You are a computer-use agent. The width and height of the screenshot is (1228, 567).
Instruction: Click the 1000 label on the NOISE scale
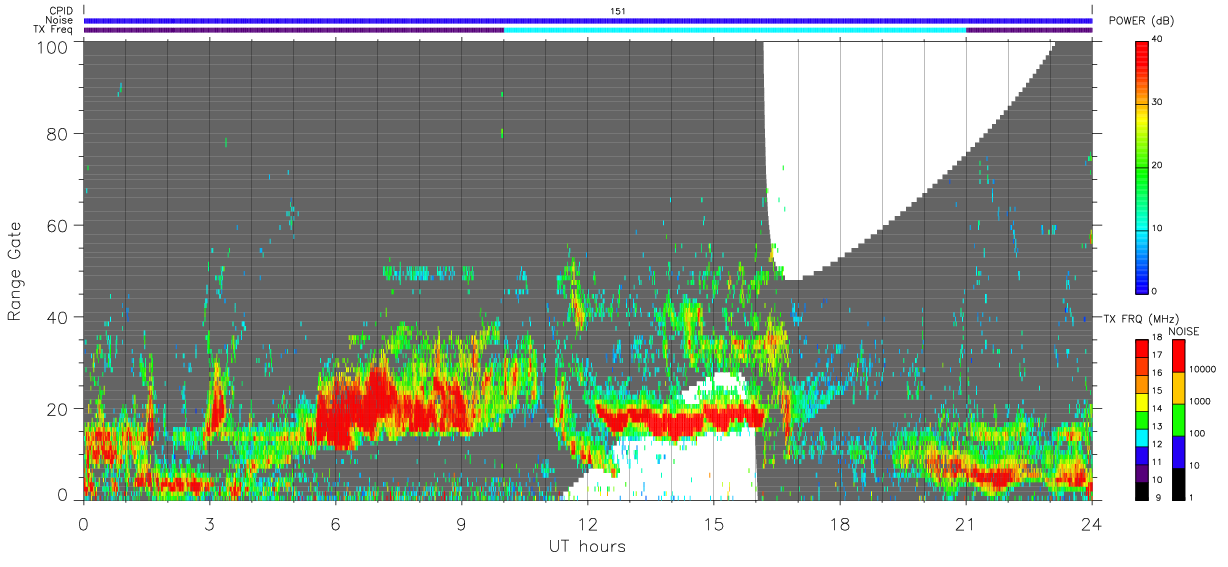click(1199, 401)
